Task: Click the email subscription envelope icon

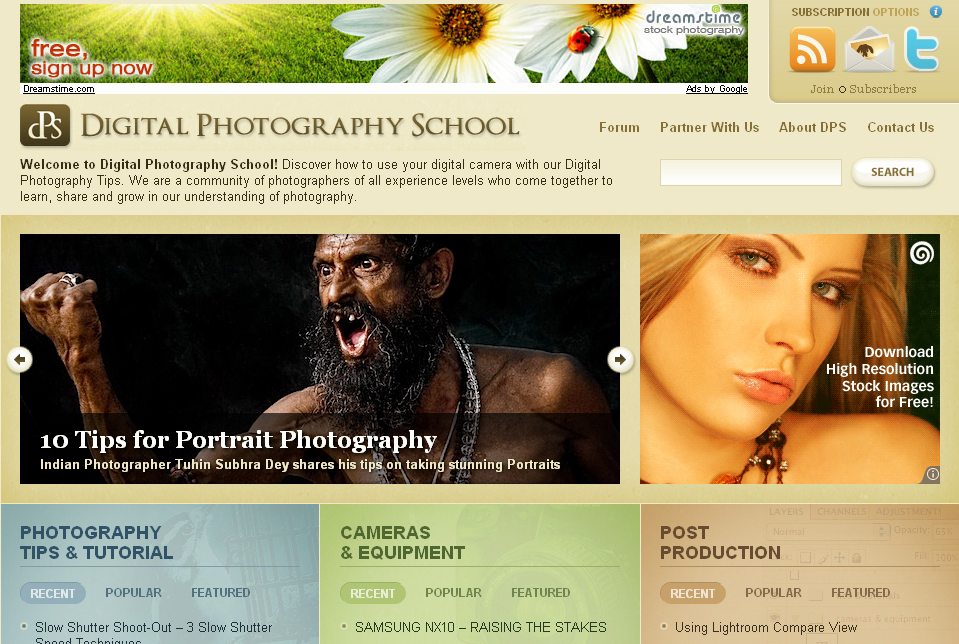Action: coord(869,49)
